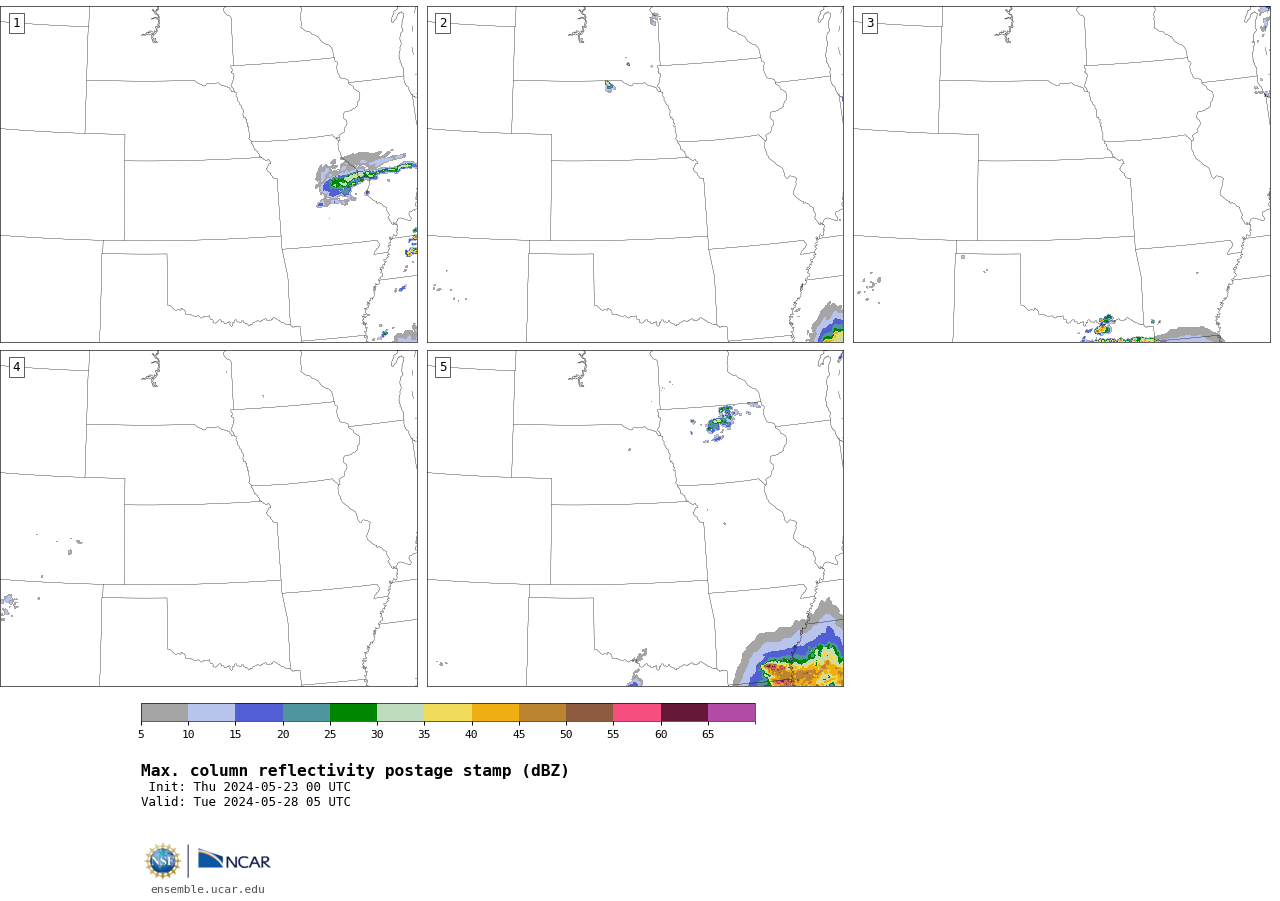Click the purple 65+ dBZ swatch
Screen dimensions: 1280x901
pos(732,713)
